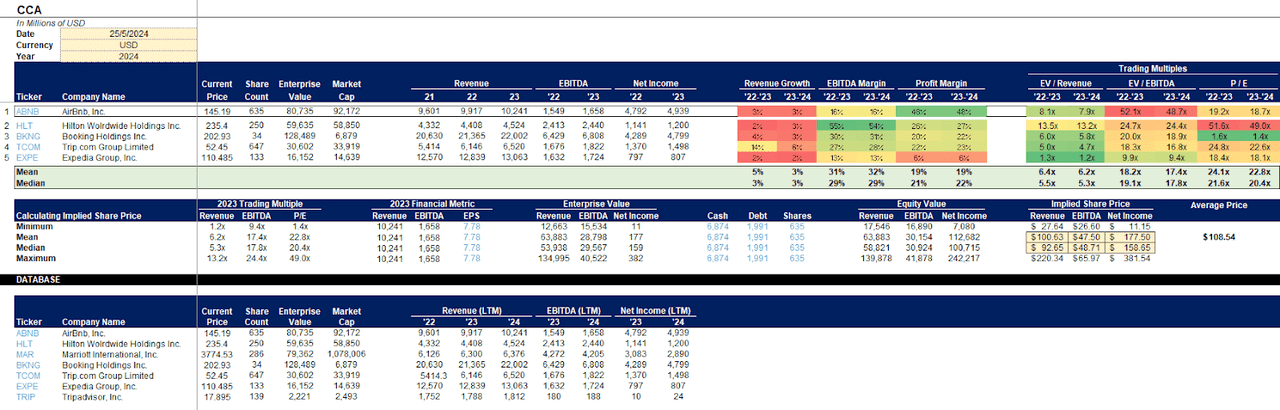The image size is (1280, 410).
Task: Click the Debt column header
Action: [756, 215]
